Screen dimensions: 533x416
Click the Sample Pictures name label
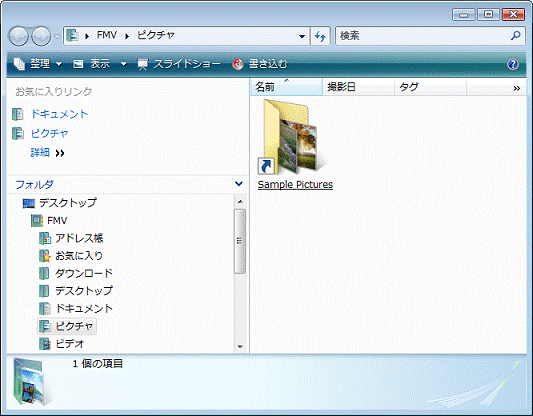[295, 185]
